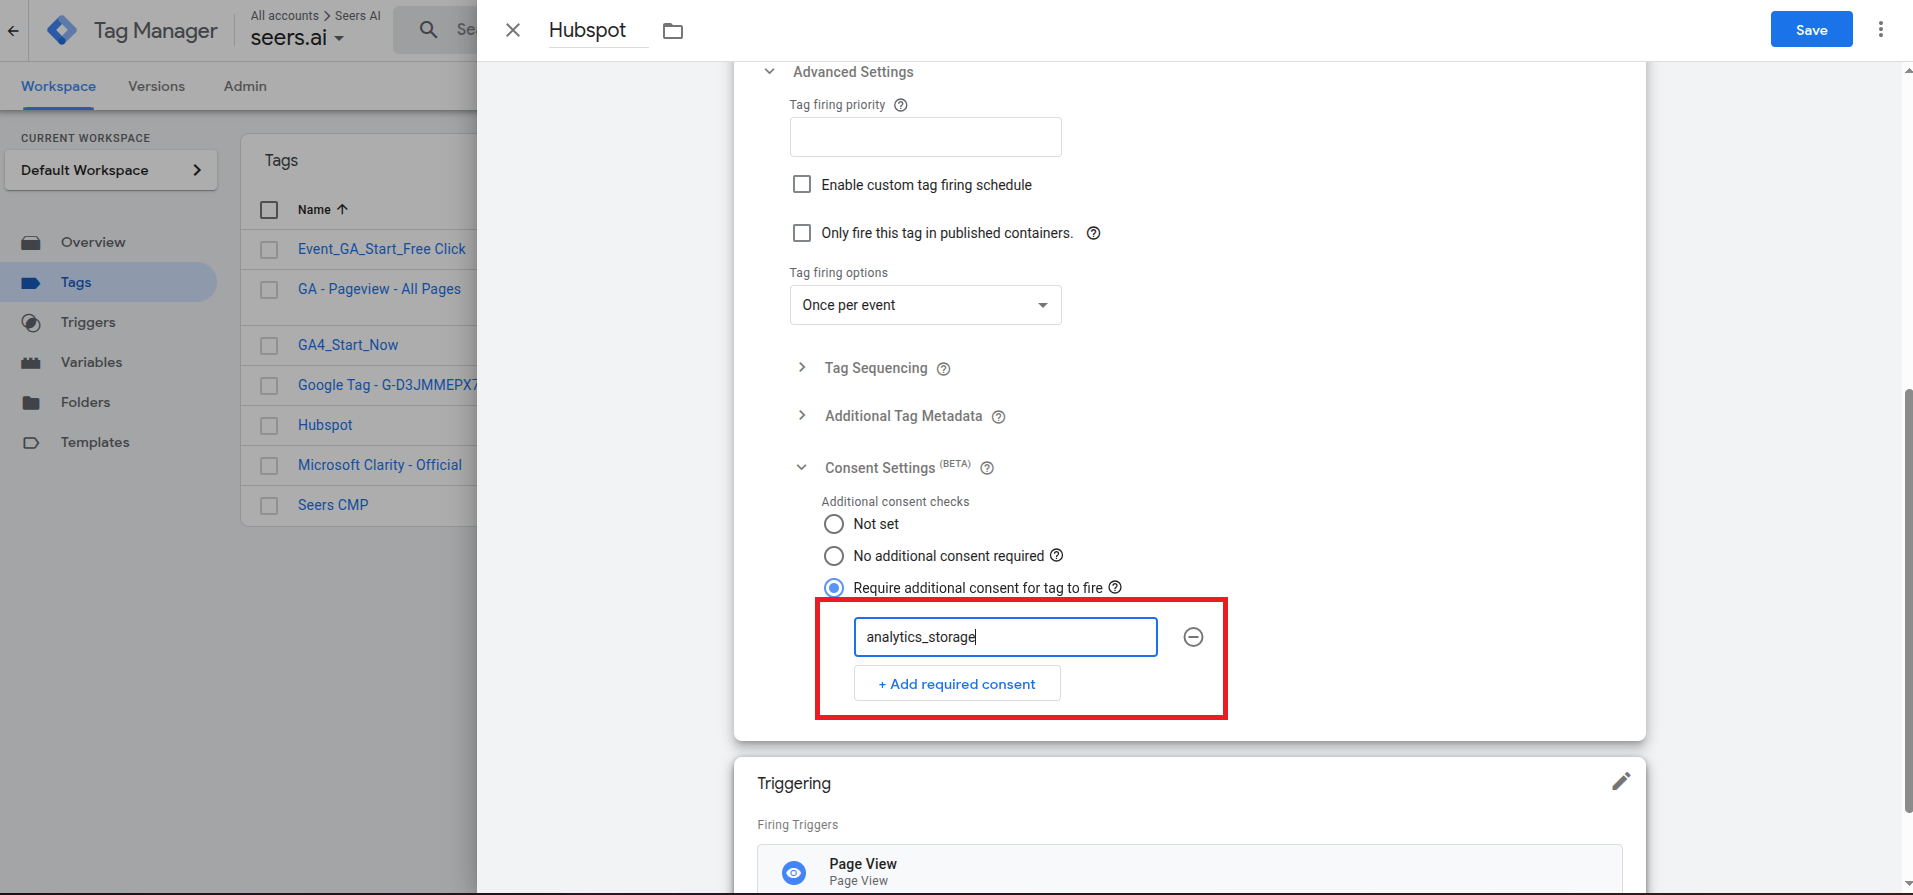
Task: Enable custom tag firing schedule
Action: point(802,184)
